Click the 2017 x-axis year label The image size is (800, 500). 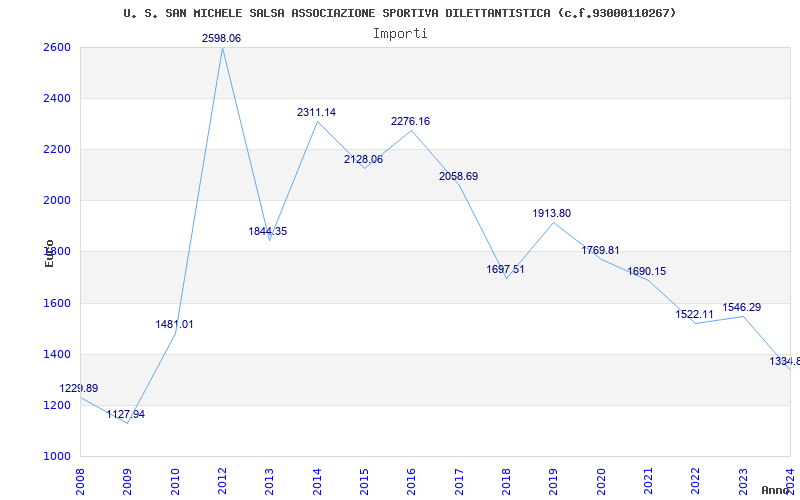pyautogui.click(x=459, y=482)
